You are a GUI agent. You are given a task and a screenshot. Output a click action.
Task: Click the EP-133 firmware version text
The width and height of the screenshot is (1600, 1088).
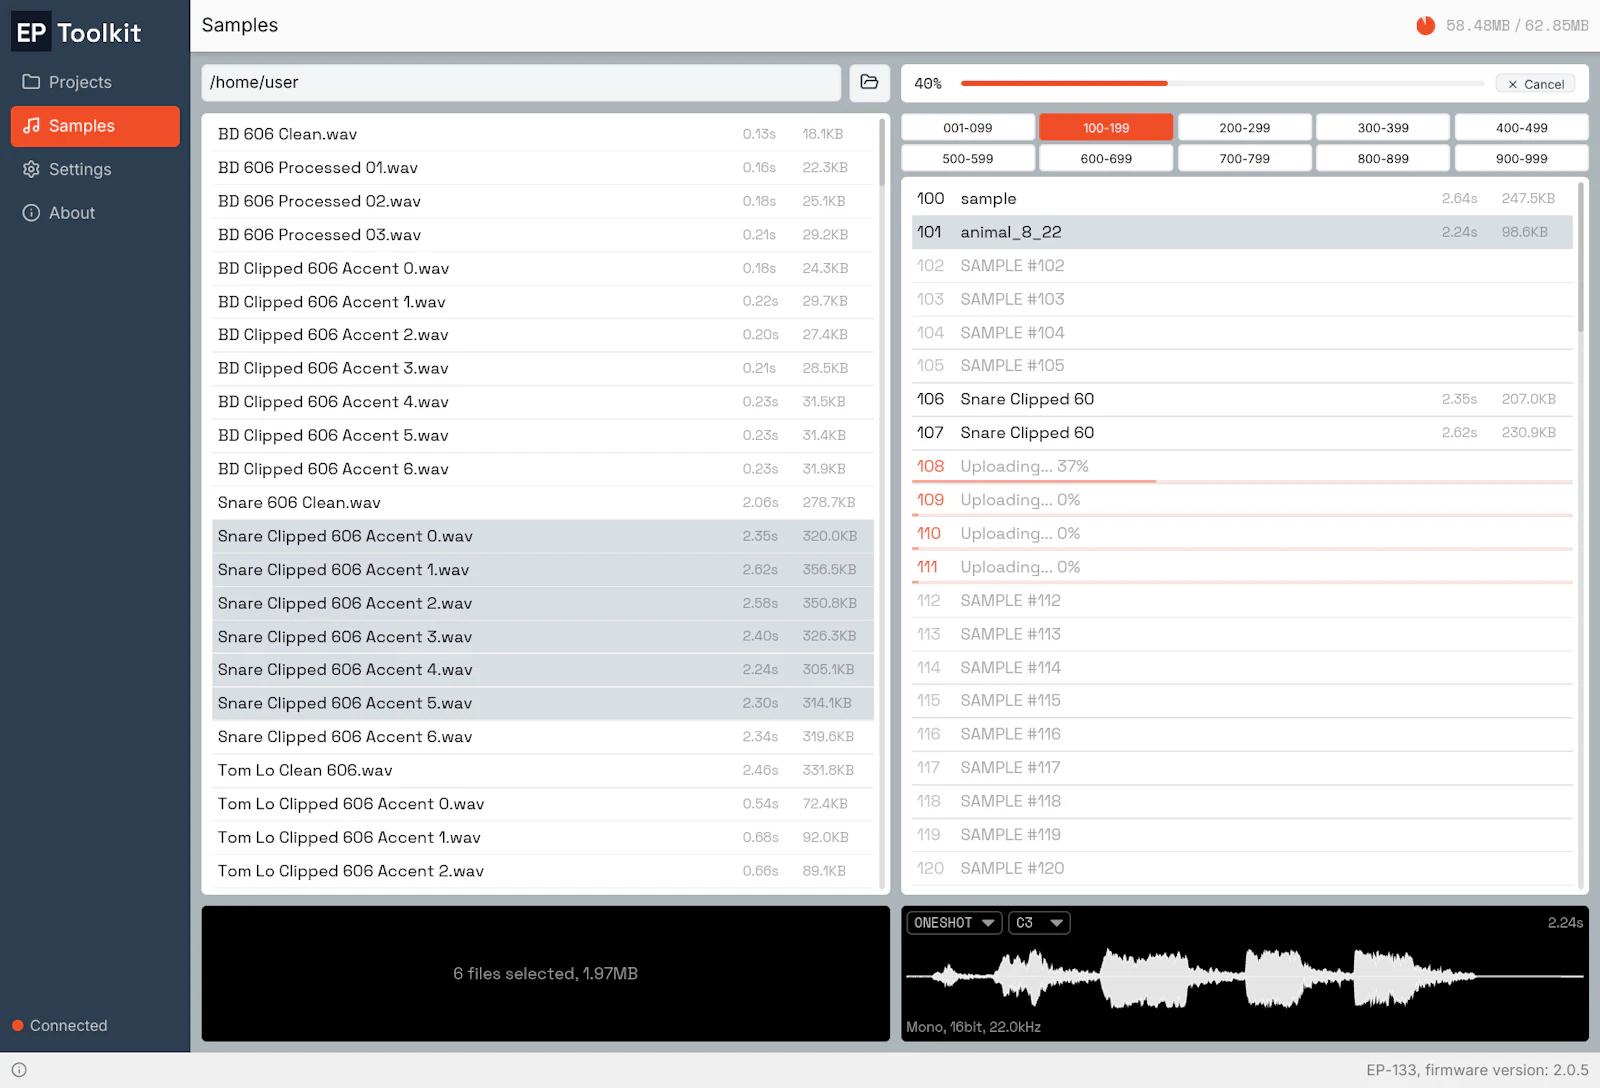click(1477, 1070)
